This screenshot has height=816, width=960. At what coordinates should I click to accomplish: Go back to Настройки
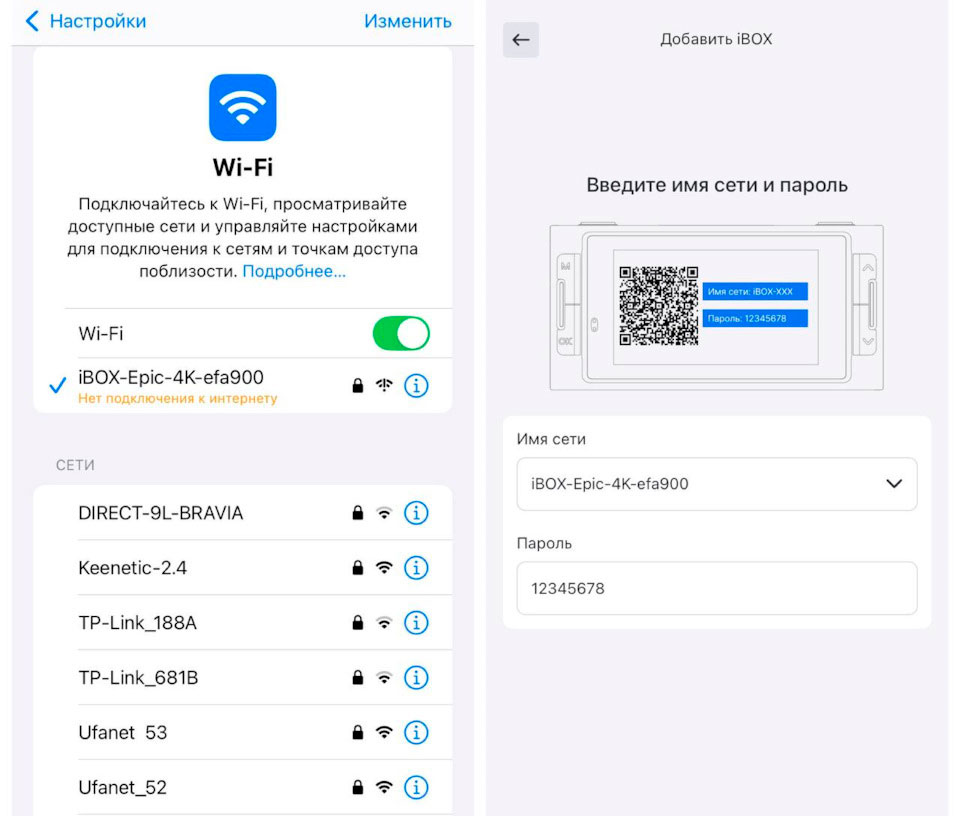[86, 21]
